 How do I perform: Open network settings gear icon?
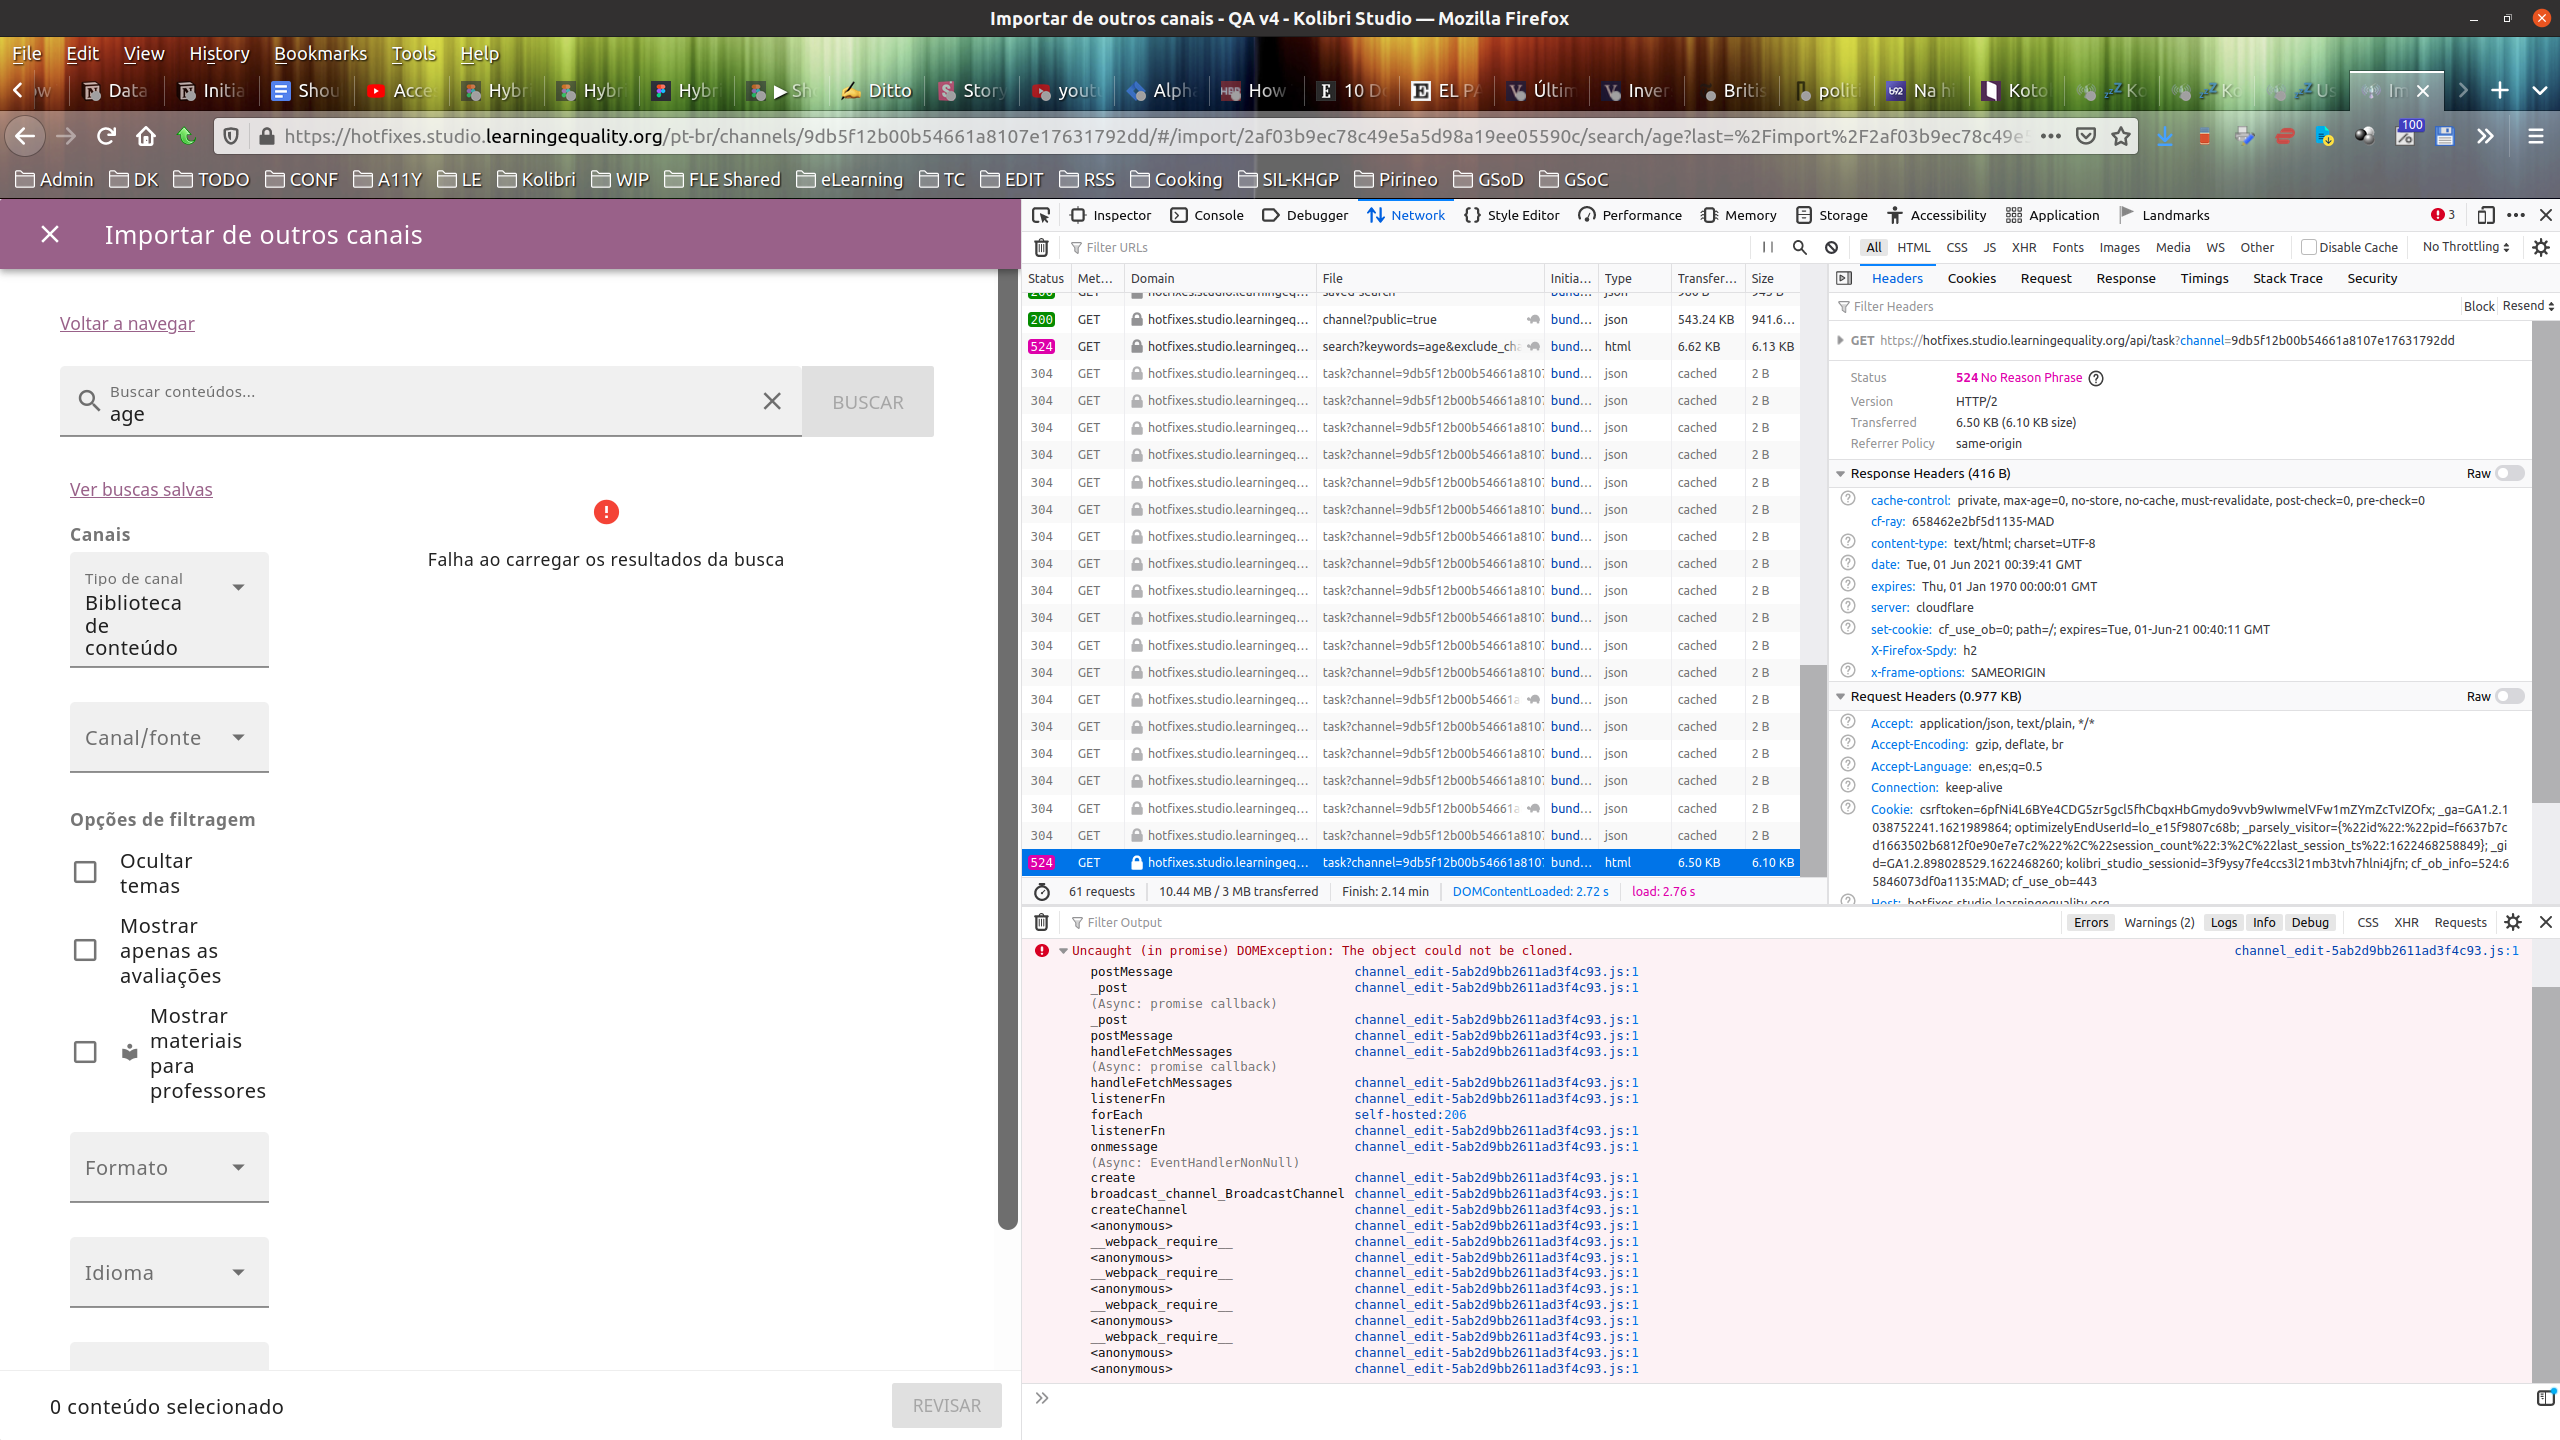pyautogui.click(x=2541, y=247)
